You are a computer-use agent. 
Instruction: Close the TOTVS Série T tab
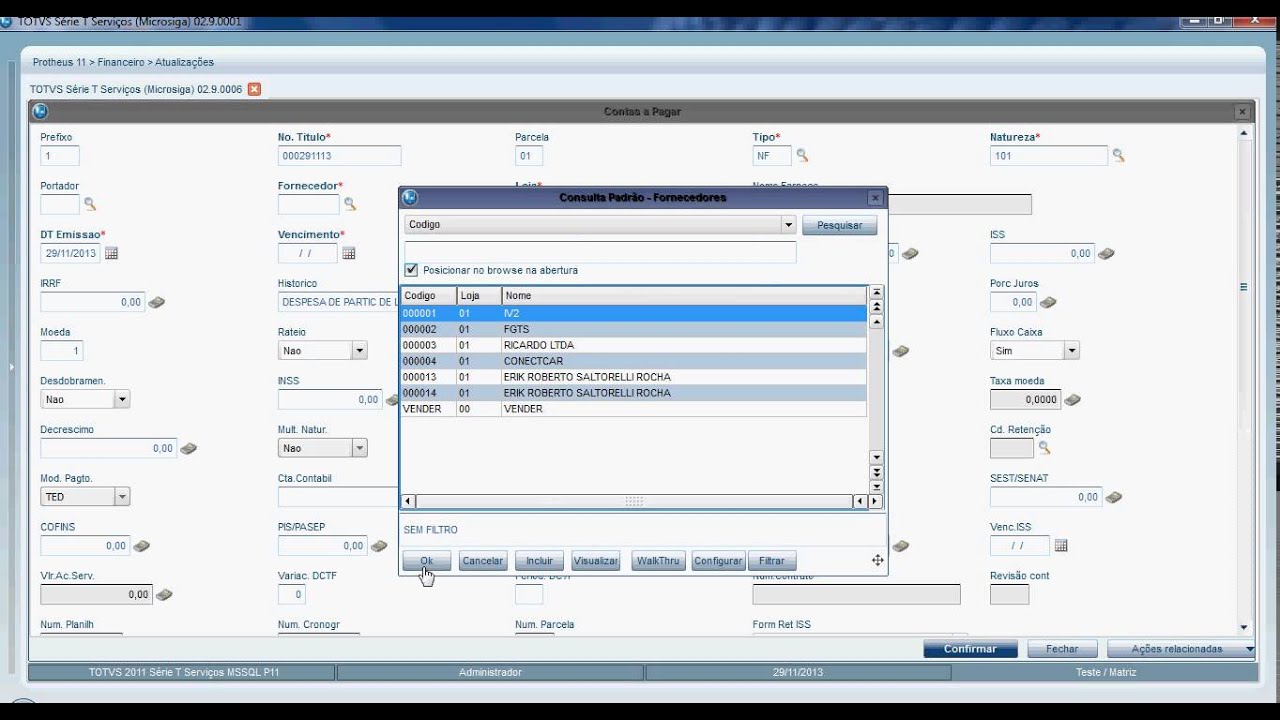click(x=254, y=89)
